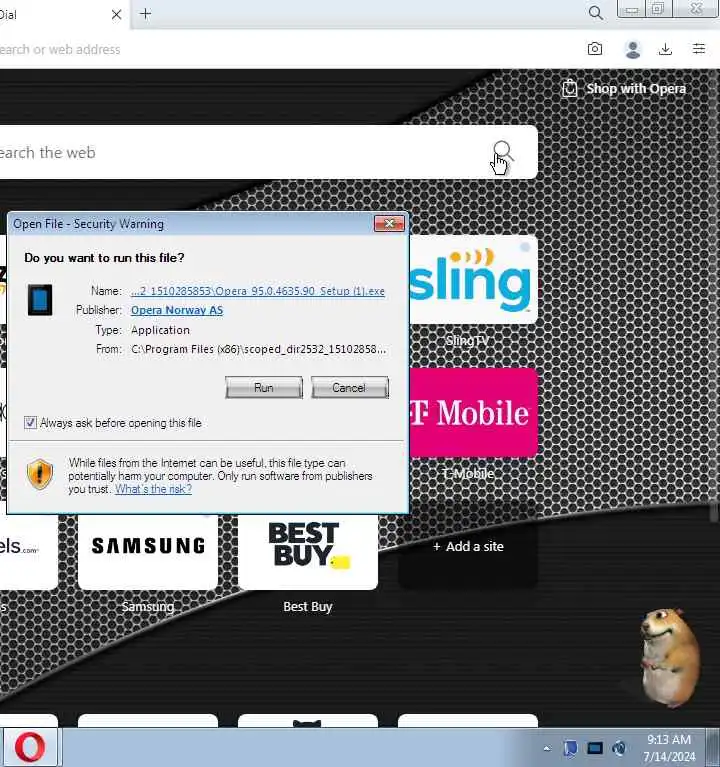Open the Samsung speed dial tile
Screen dimensions: 720x767
pyautogui.click(x=148, y=551)
